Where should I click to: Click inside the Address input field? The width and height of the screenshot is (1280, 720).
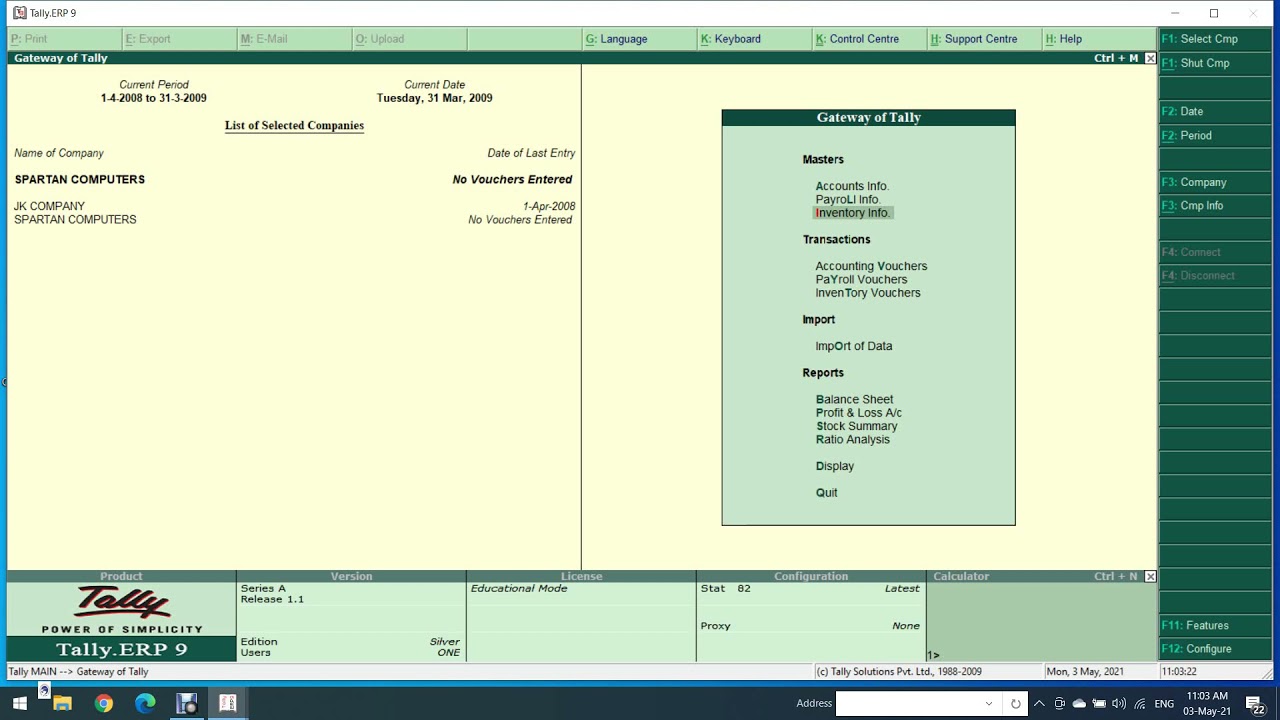point(909,704)
